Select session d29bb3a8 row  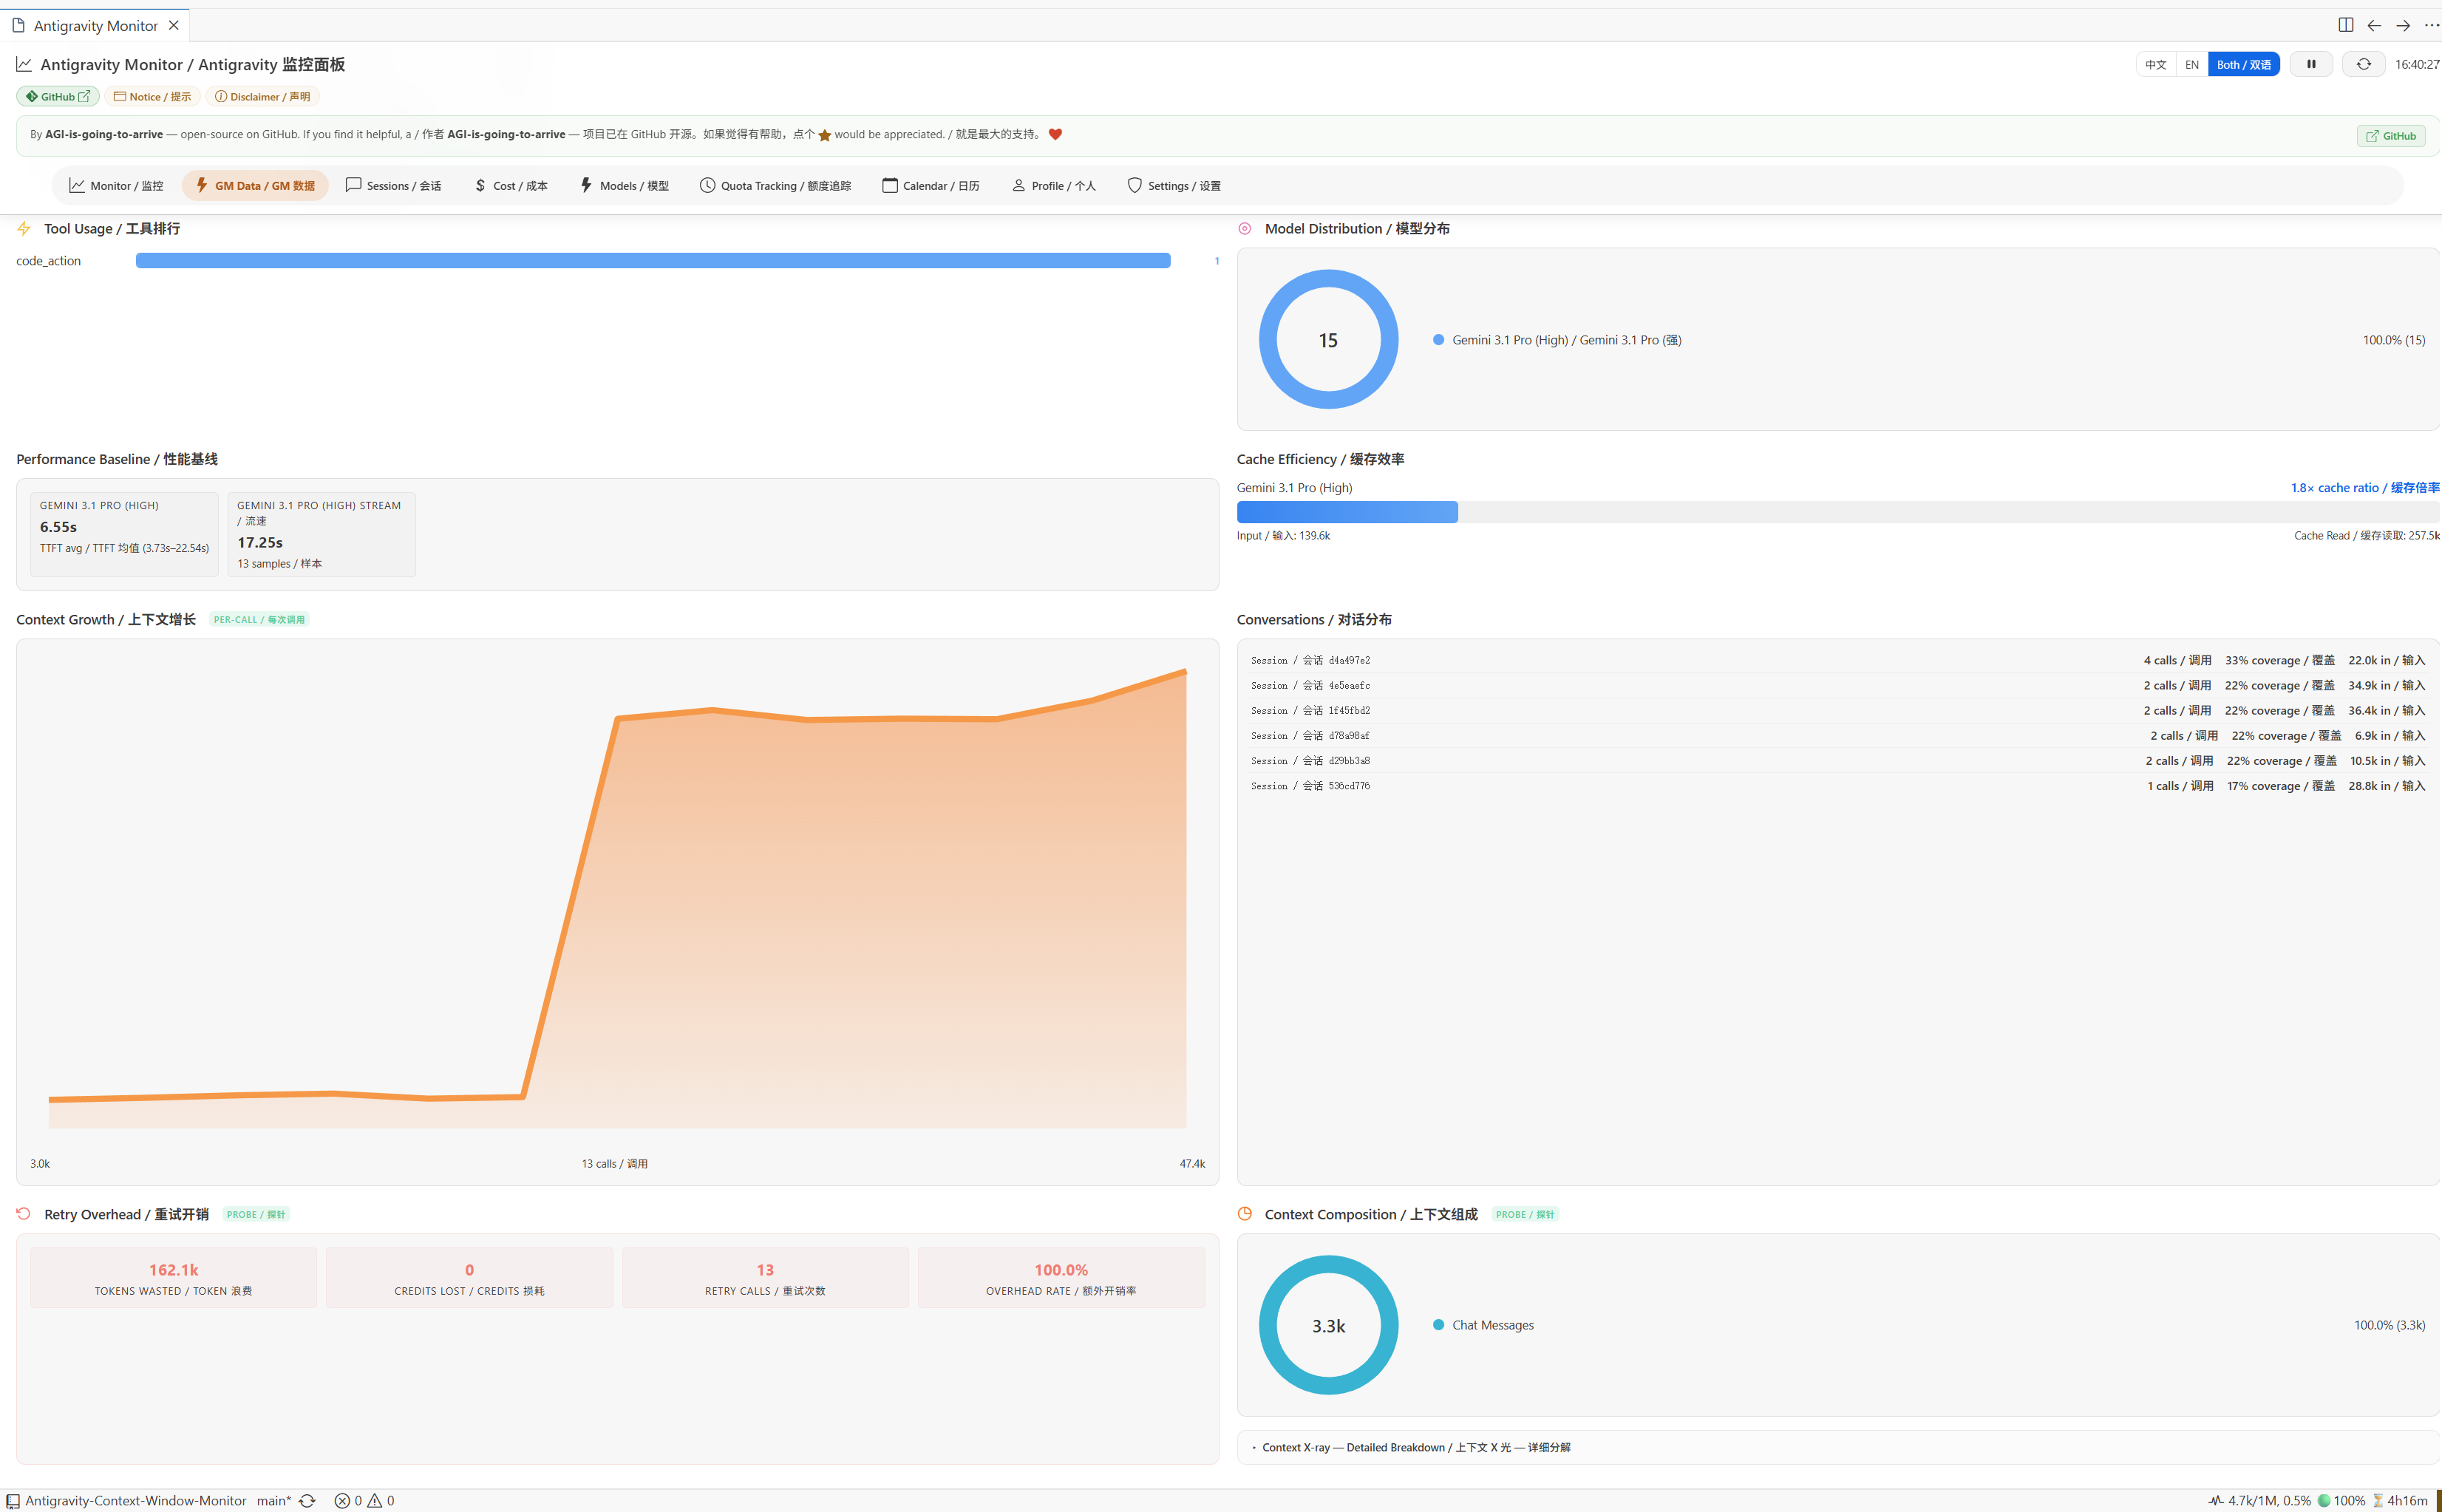(x=1838, y=760)
